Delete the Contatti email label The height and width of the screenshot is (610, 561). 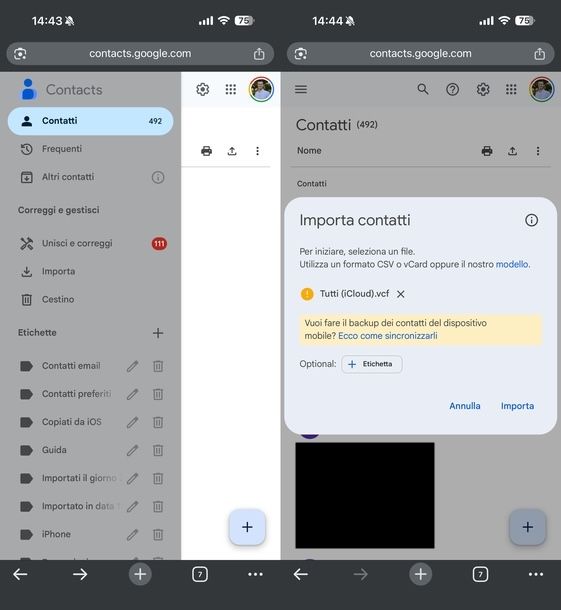(158, 366)
